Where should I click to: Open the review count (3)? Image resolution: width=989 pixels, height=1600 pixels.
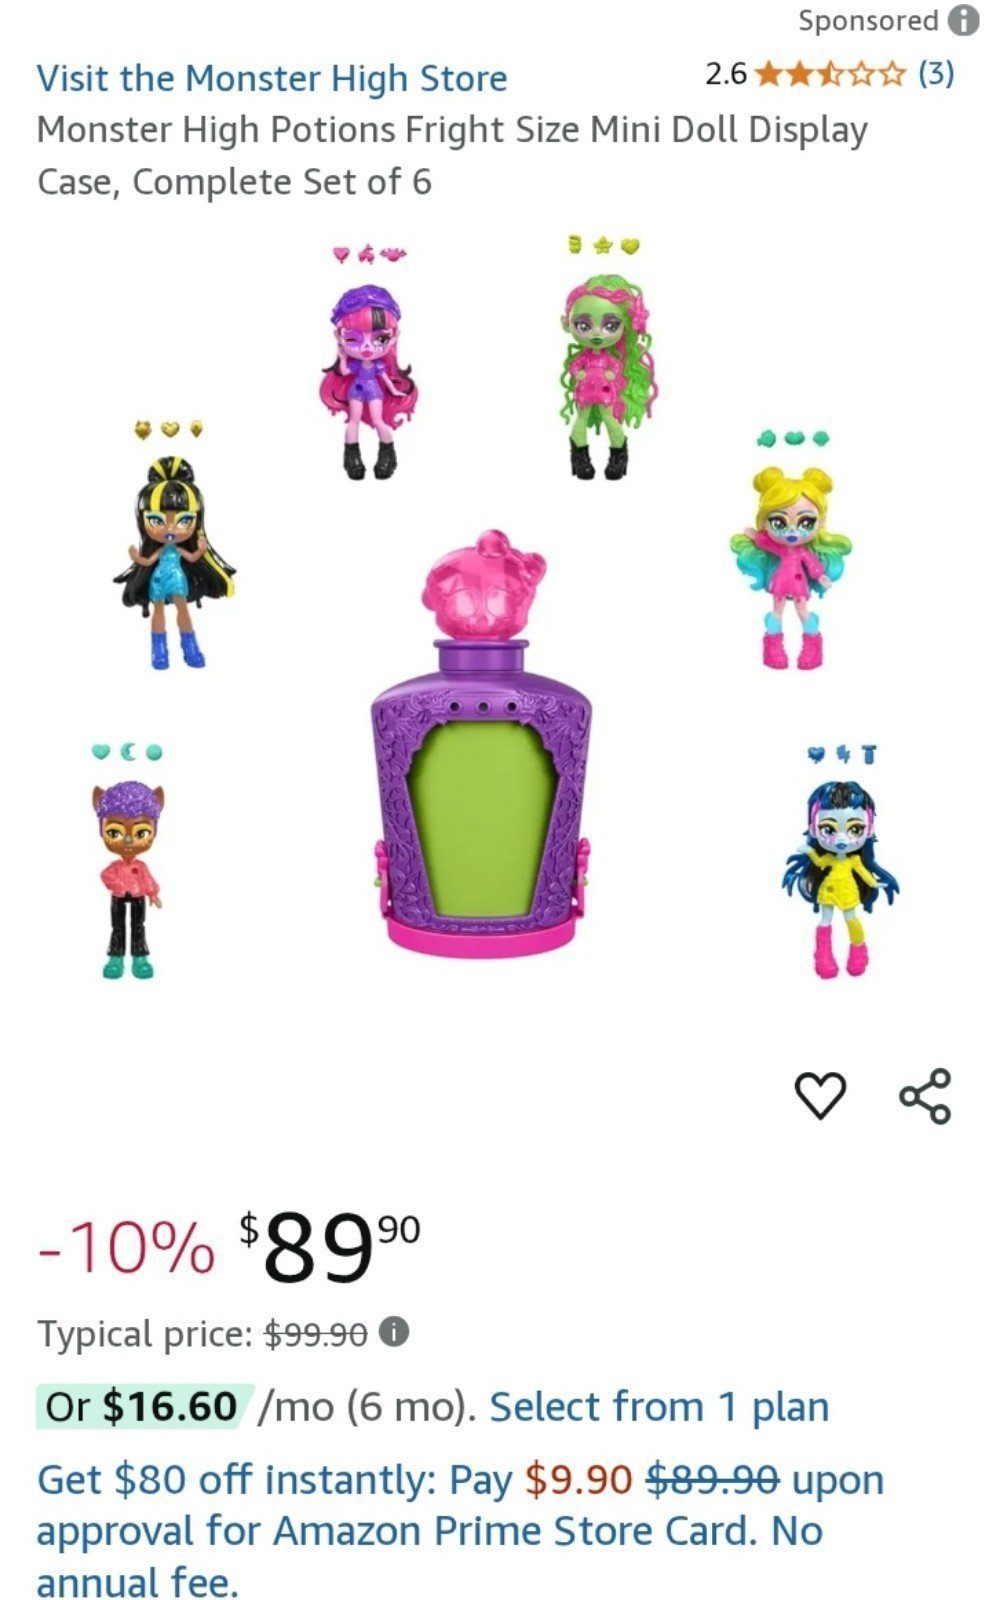(936, 73)
